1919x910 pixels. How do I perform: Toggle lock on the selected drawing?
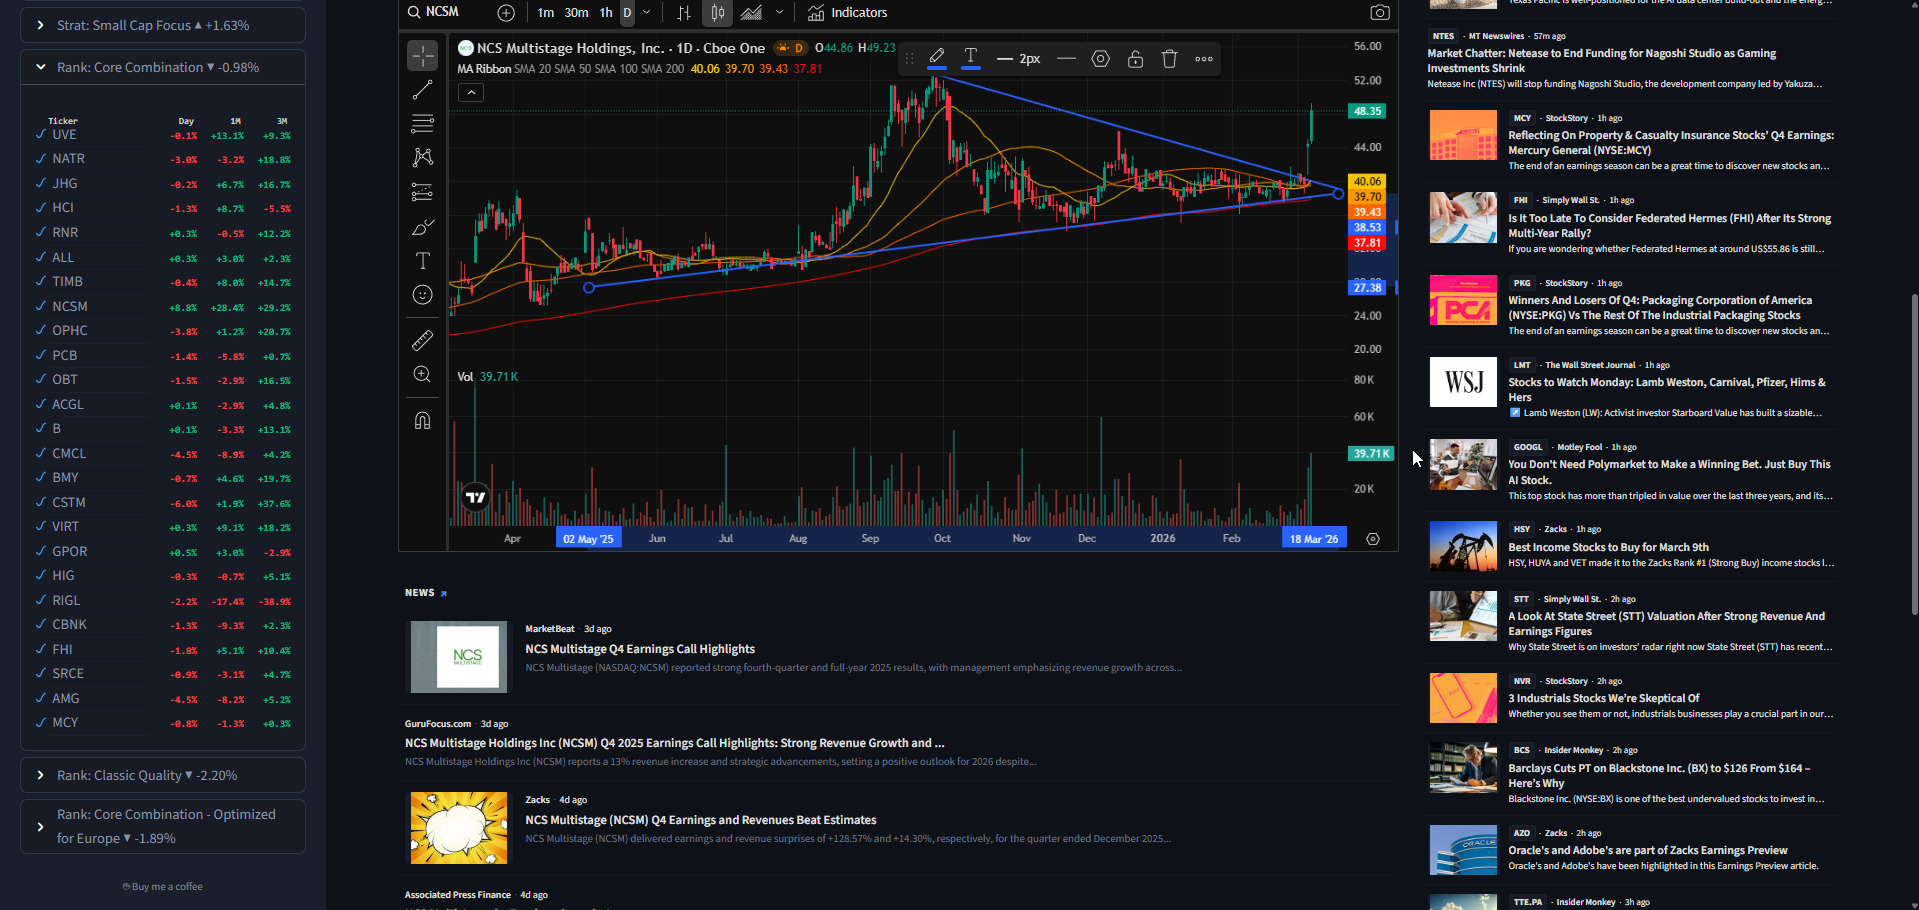[x=1135, y=59]
